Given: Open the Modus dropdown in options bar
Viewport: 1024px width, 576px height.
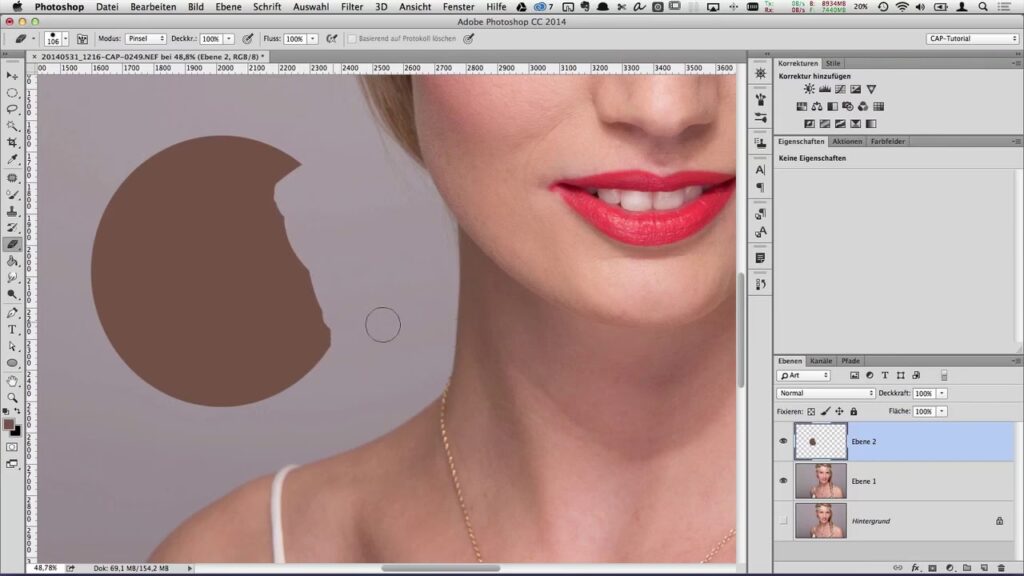Looking at the screenshot, I should tap(146, 39).
